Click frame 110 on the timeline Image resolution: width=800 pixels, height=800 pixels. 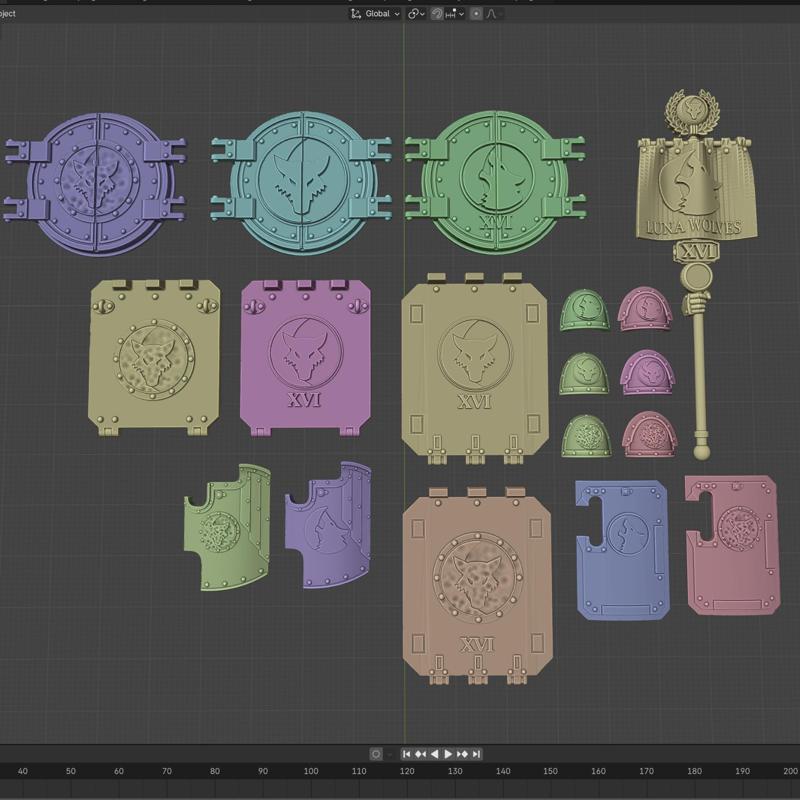(x=359, y=771)
